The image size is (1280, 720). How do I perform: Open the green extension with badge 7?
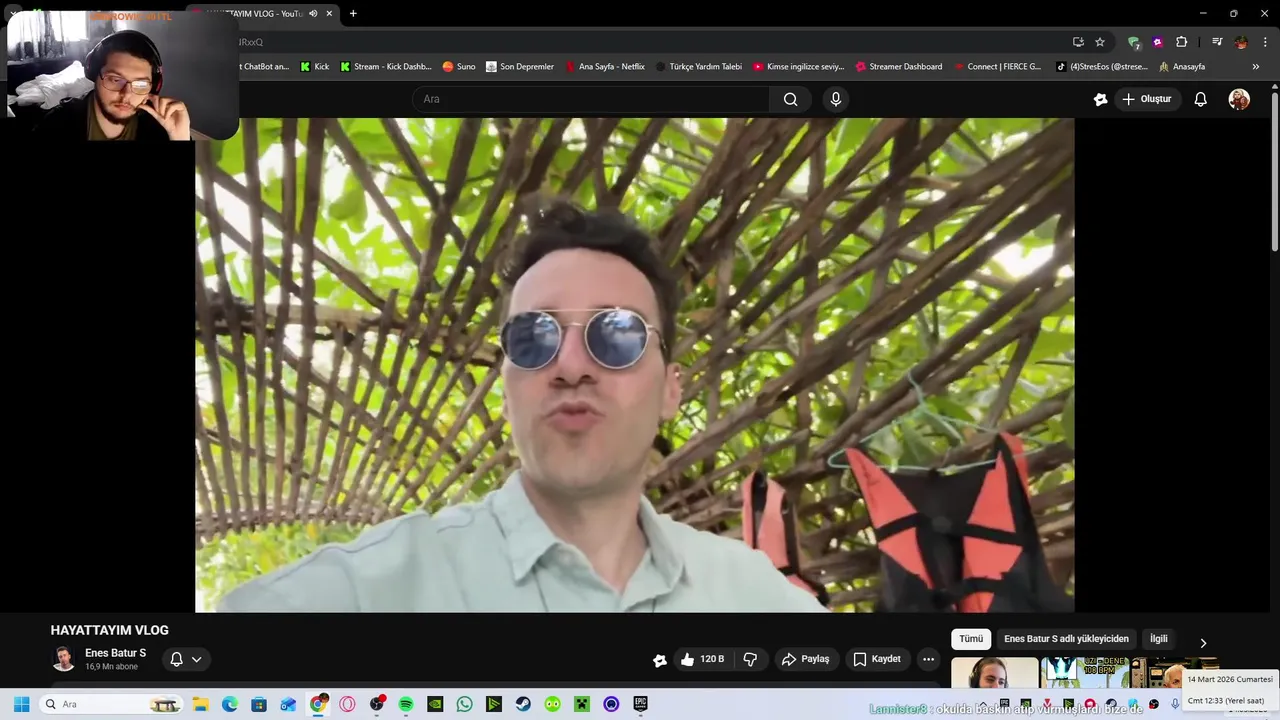1133,42
